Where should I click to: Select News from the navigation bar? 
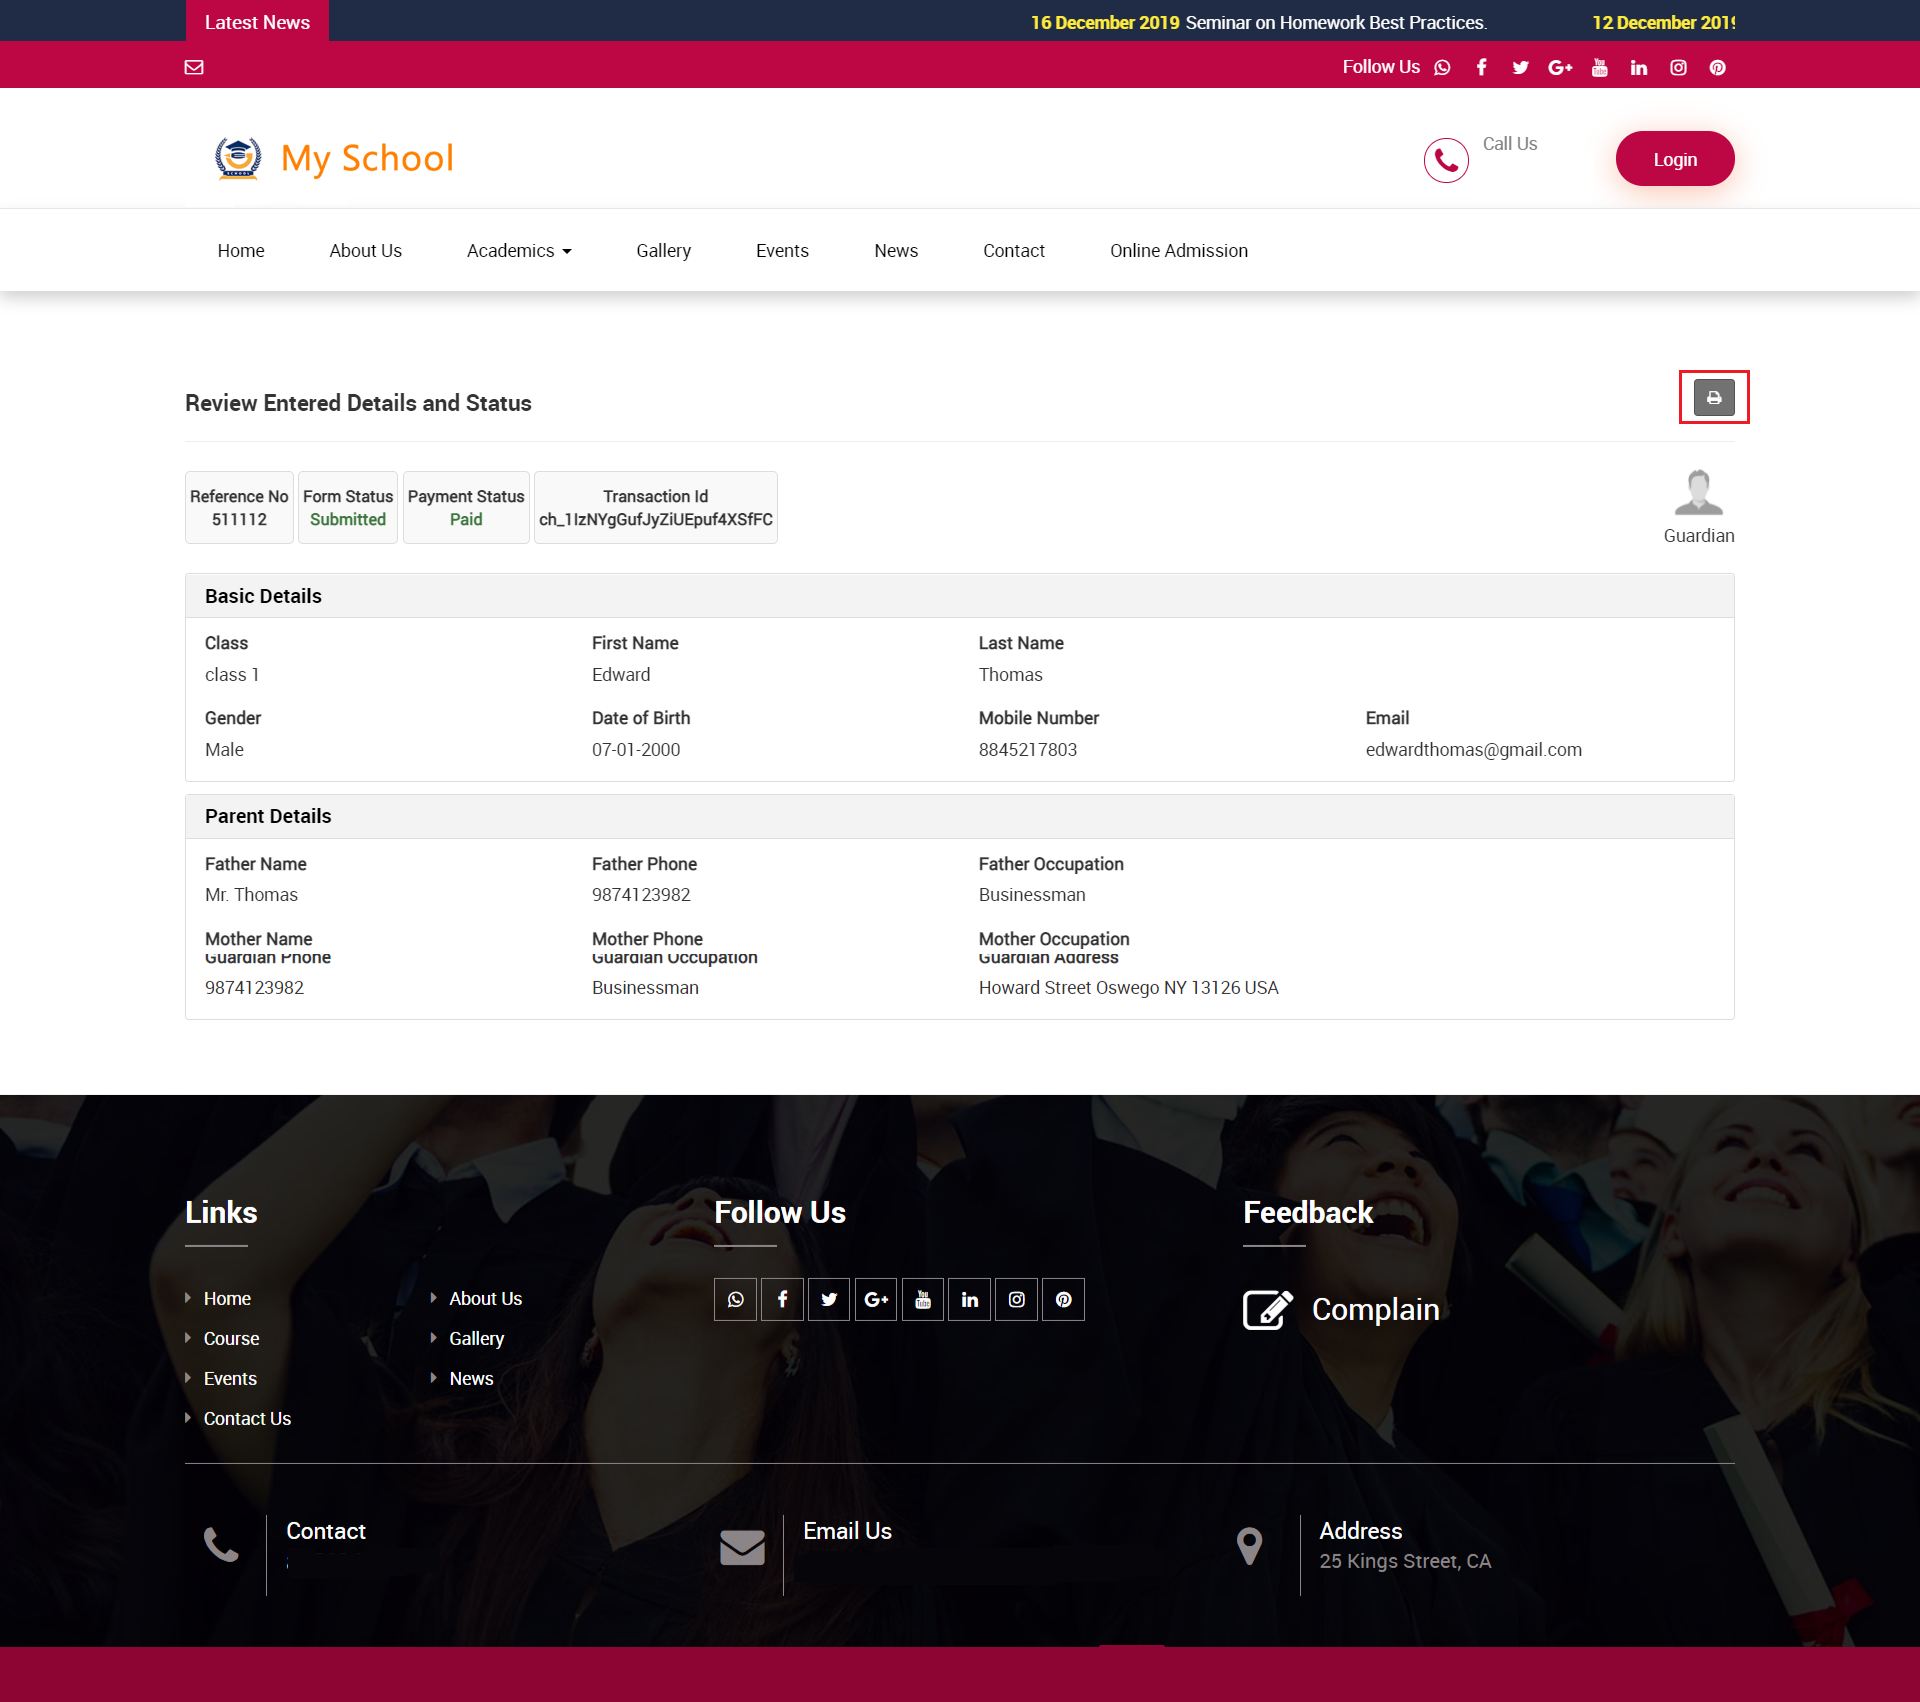pyautogui.click(x=896, y=250)
